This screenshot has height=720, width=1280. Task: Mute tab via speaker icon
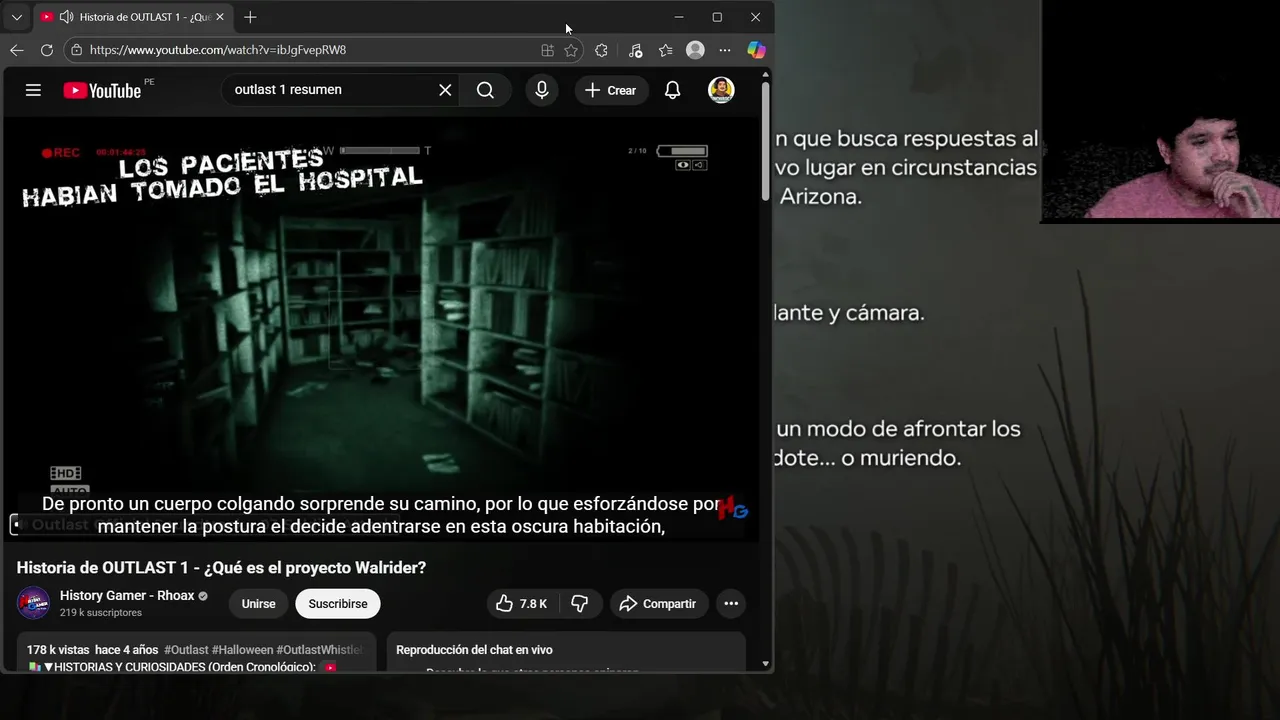click(x=66, y=17)
